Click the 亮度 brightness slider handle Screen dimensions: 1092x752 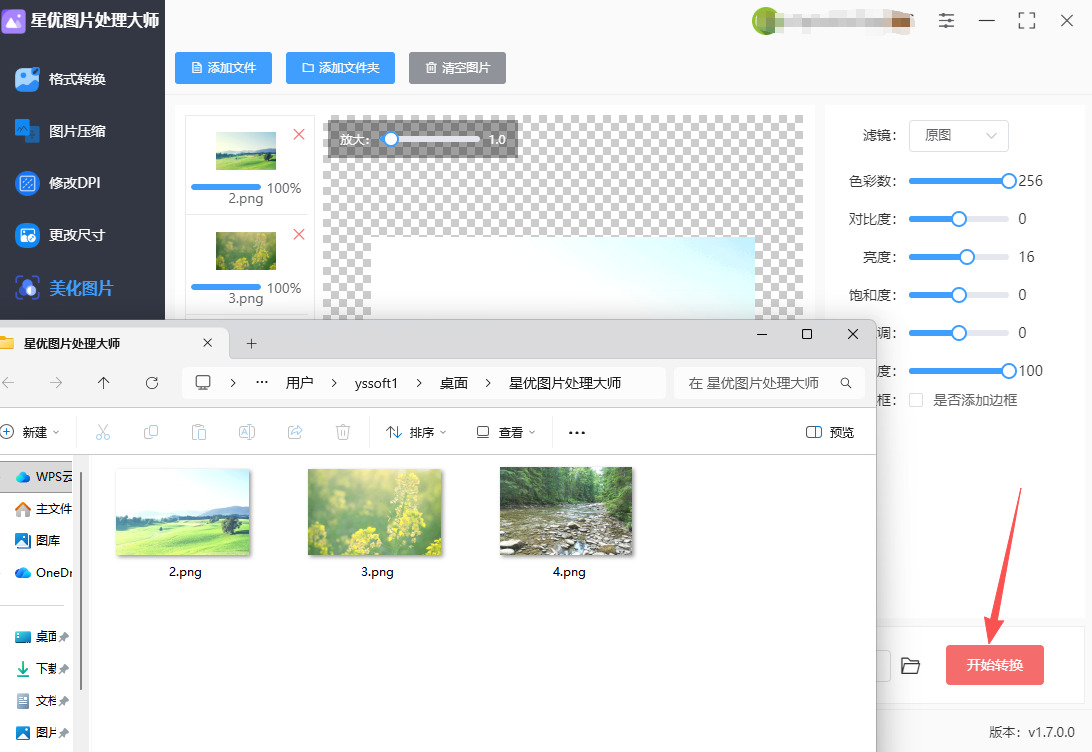(x=967, y=257)
